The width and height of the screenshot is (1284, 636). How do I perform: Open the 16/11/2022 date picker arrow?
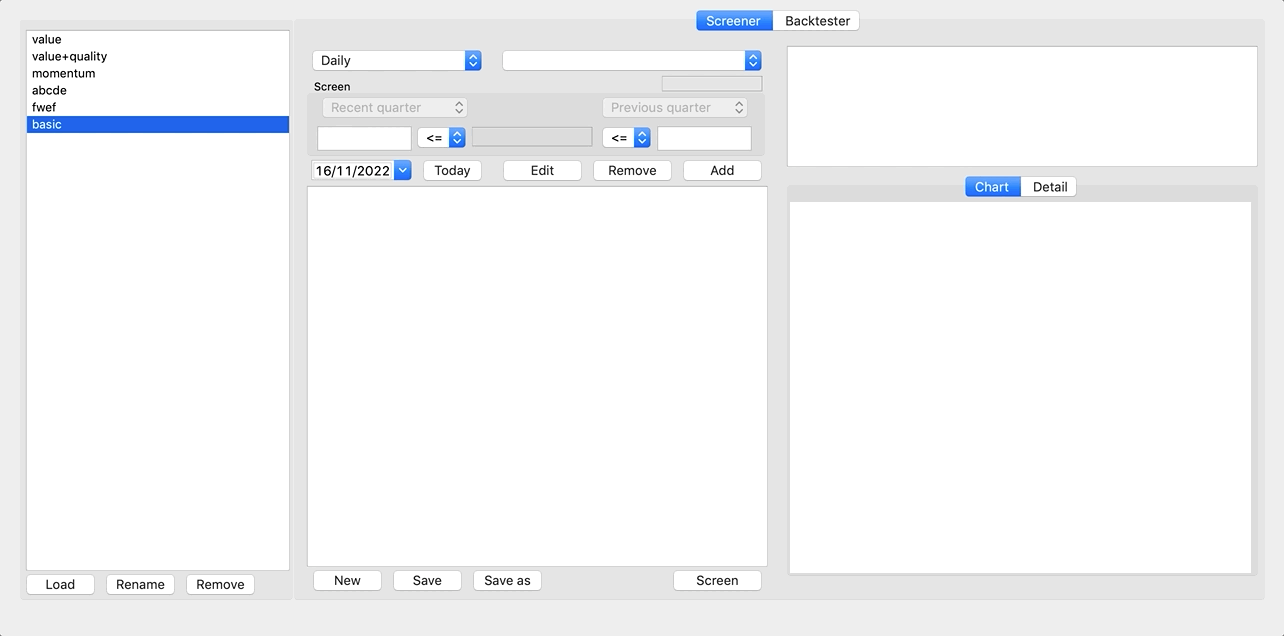pyautogui.click(x=402, y=171)
